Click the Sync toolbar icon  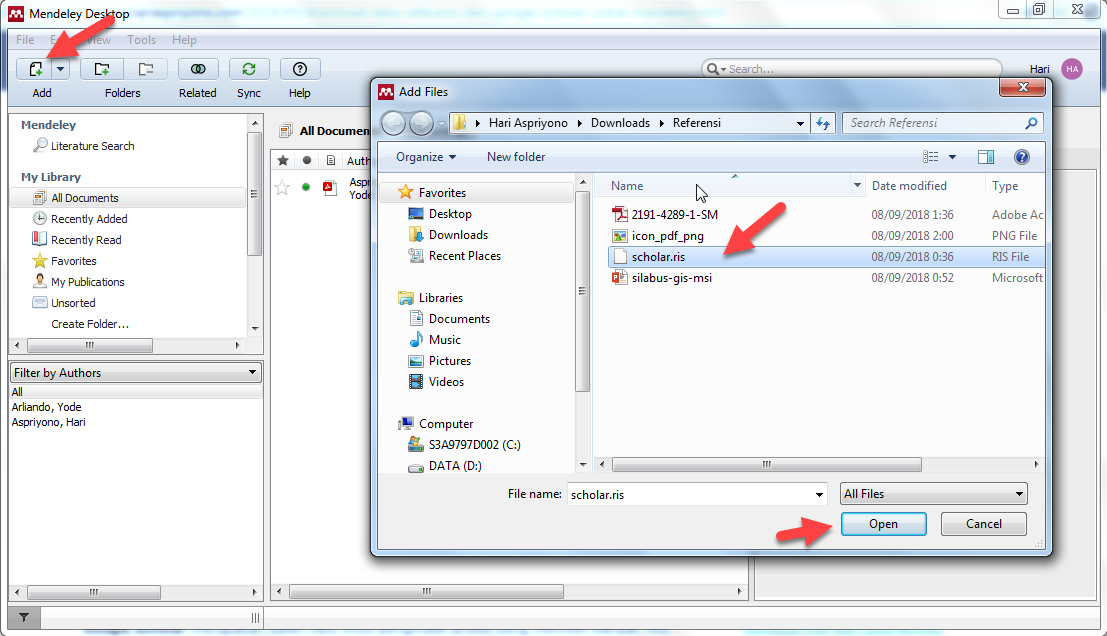[249, 69]
